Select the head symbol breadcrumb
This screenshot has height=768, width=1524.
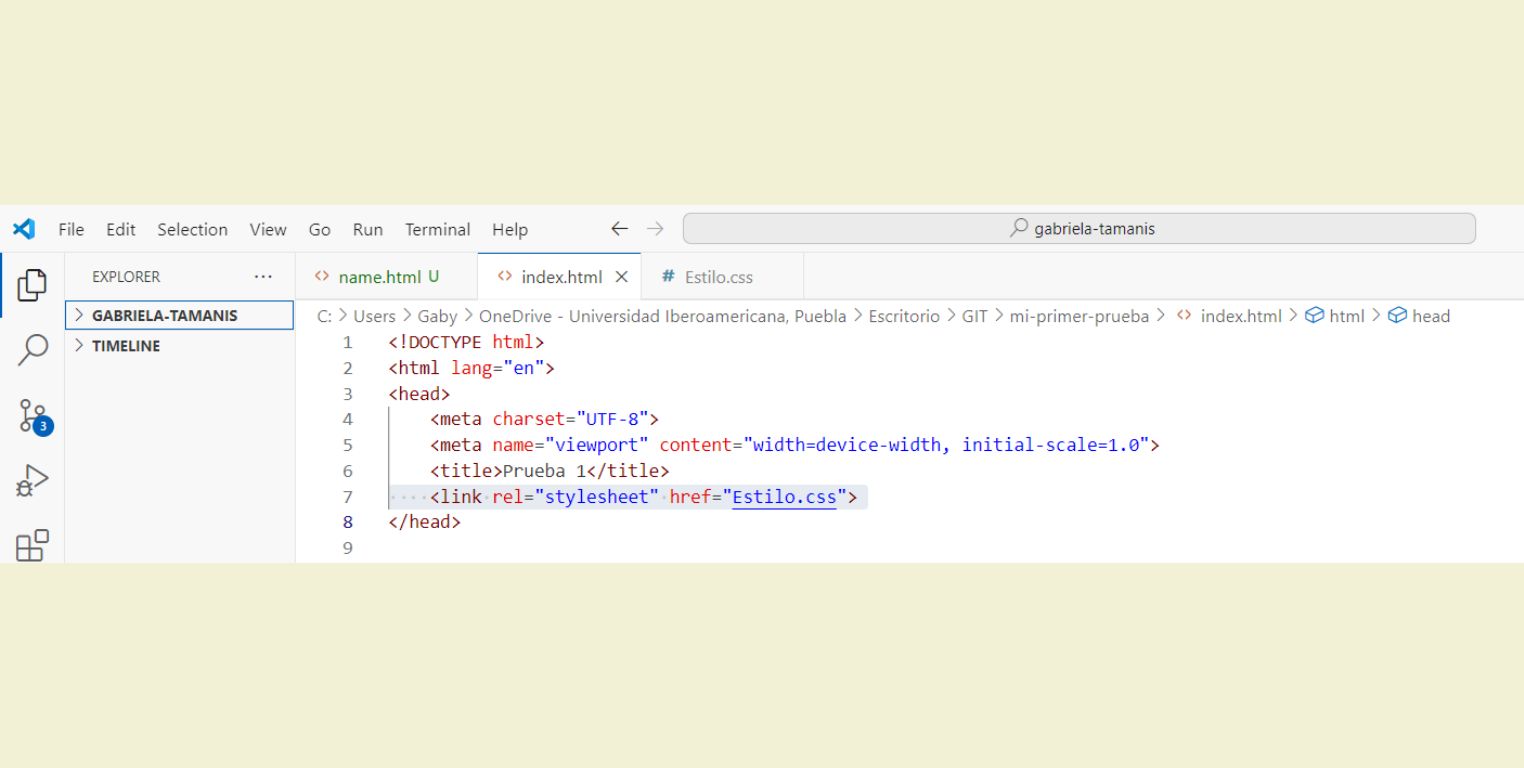pyautogui.click(x=1419, y=316)
